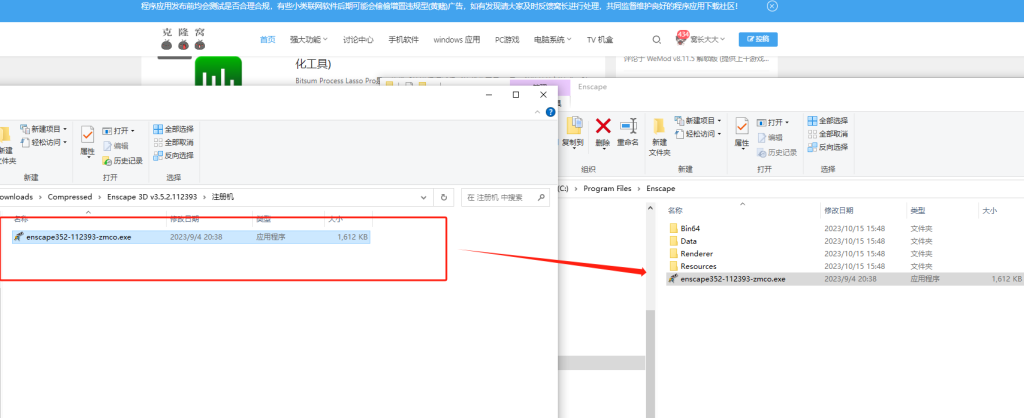Click Select All (全部选择) in 注册机 window
Viewport: 1024px width, 418px height.
point(174,129)
